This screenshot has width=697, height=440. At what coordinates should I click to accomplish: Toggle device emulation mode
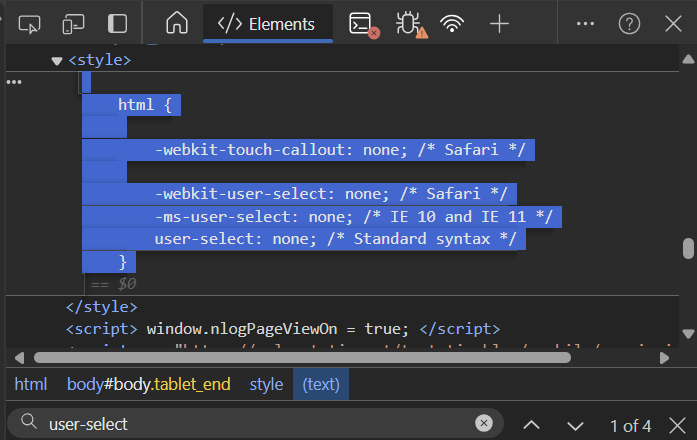click(x=73, y=24)
